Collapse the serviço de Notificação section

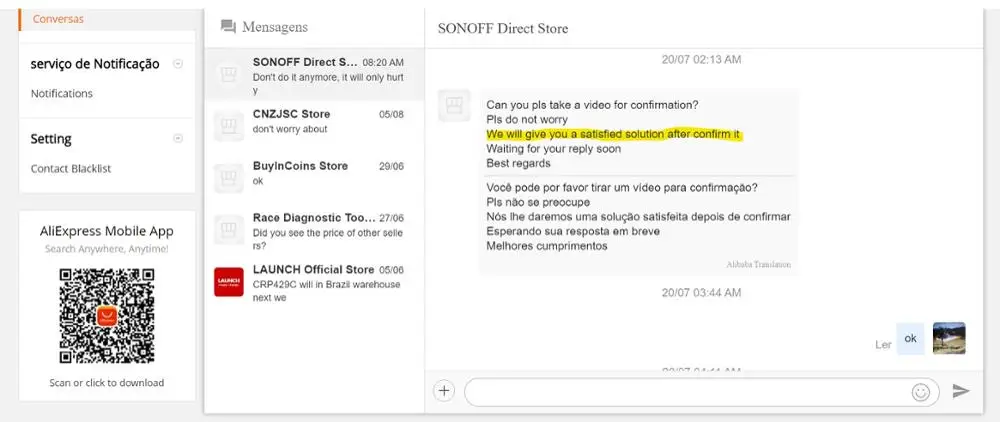[x=179, y=64]
